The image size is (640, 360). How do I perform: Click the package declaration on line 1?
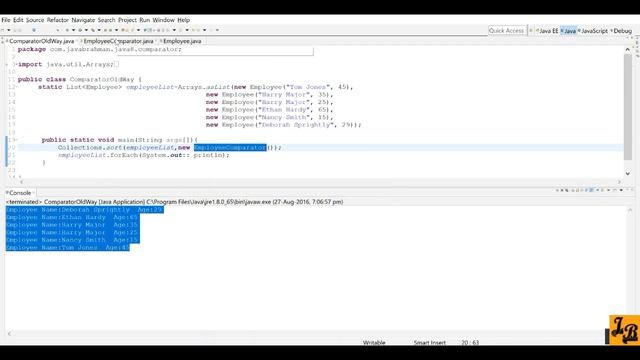click(99, 49)
